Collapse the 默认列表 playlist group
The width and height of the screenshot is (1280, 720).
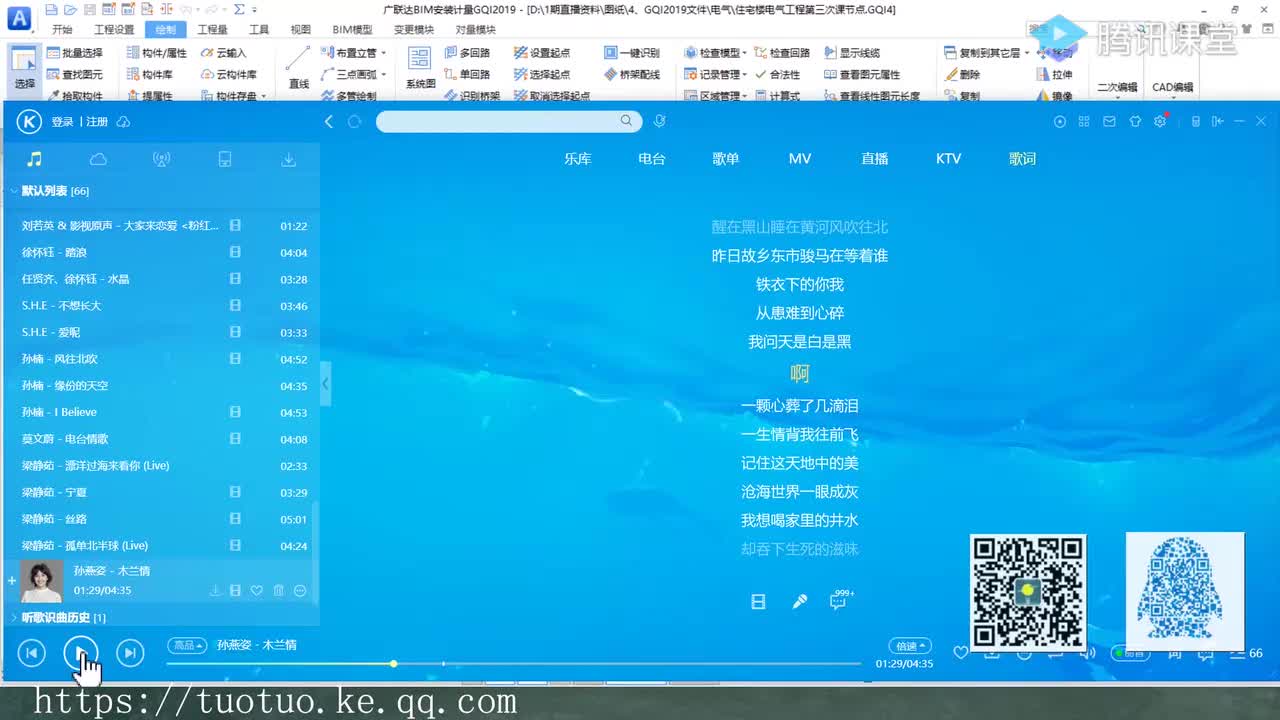[14, 191]
